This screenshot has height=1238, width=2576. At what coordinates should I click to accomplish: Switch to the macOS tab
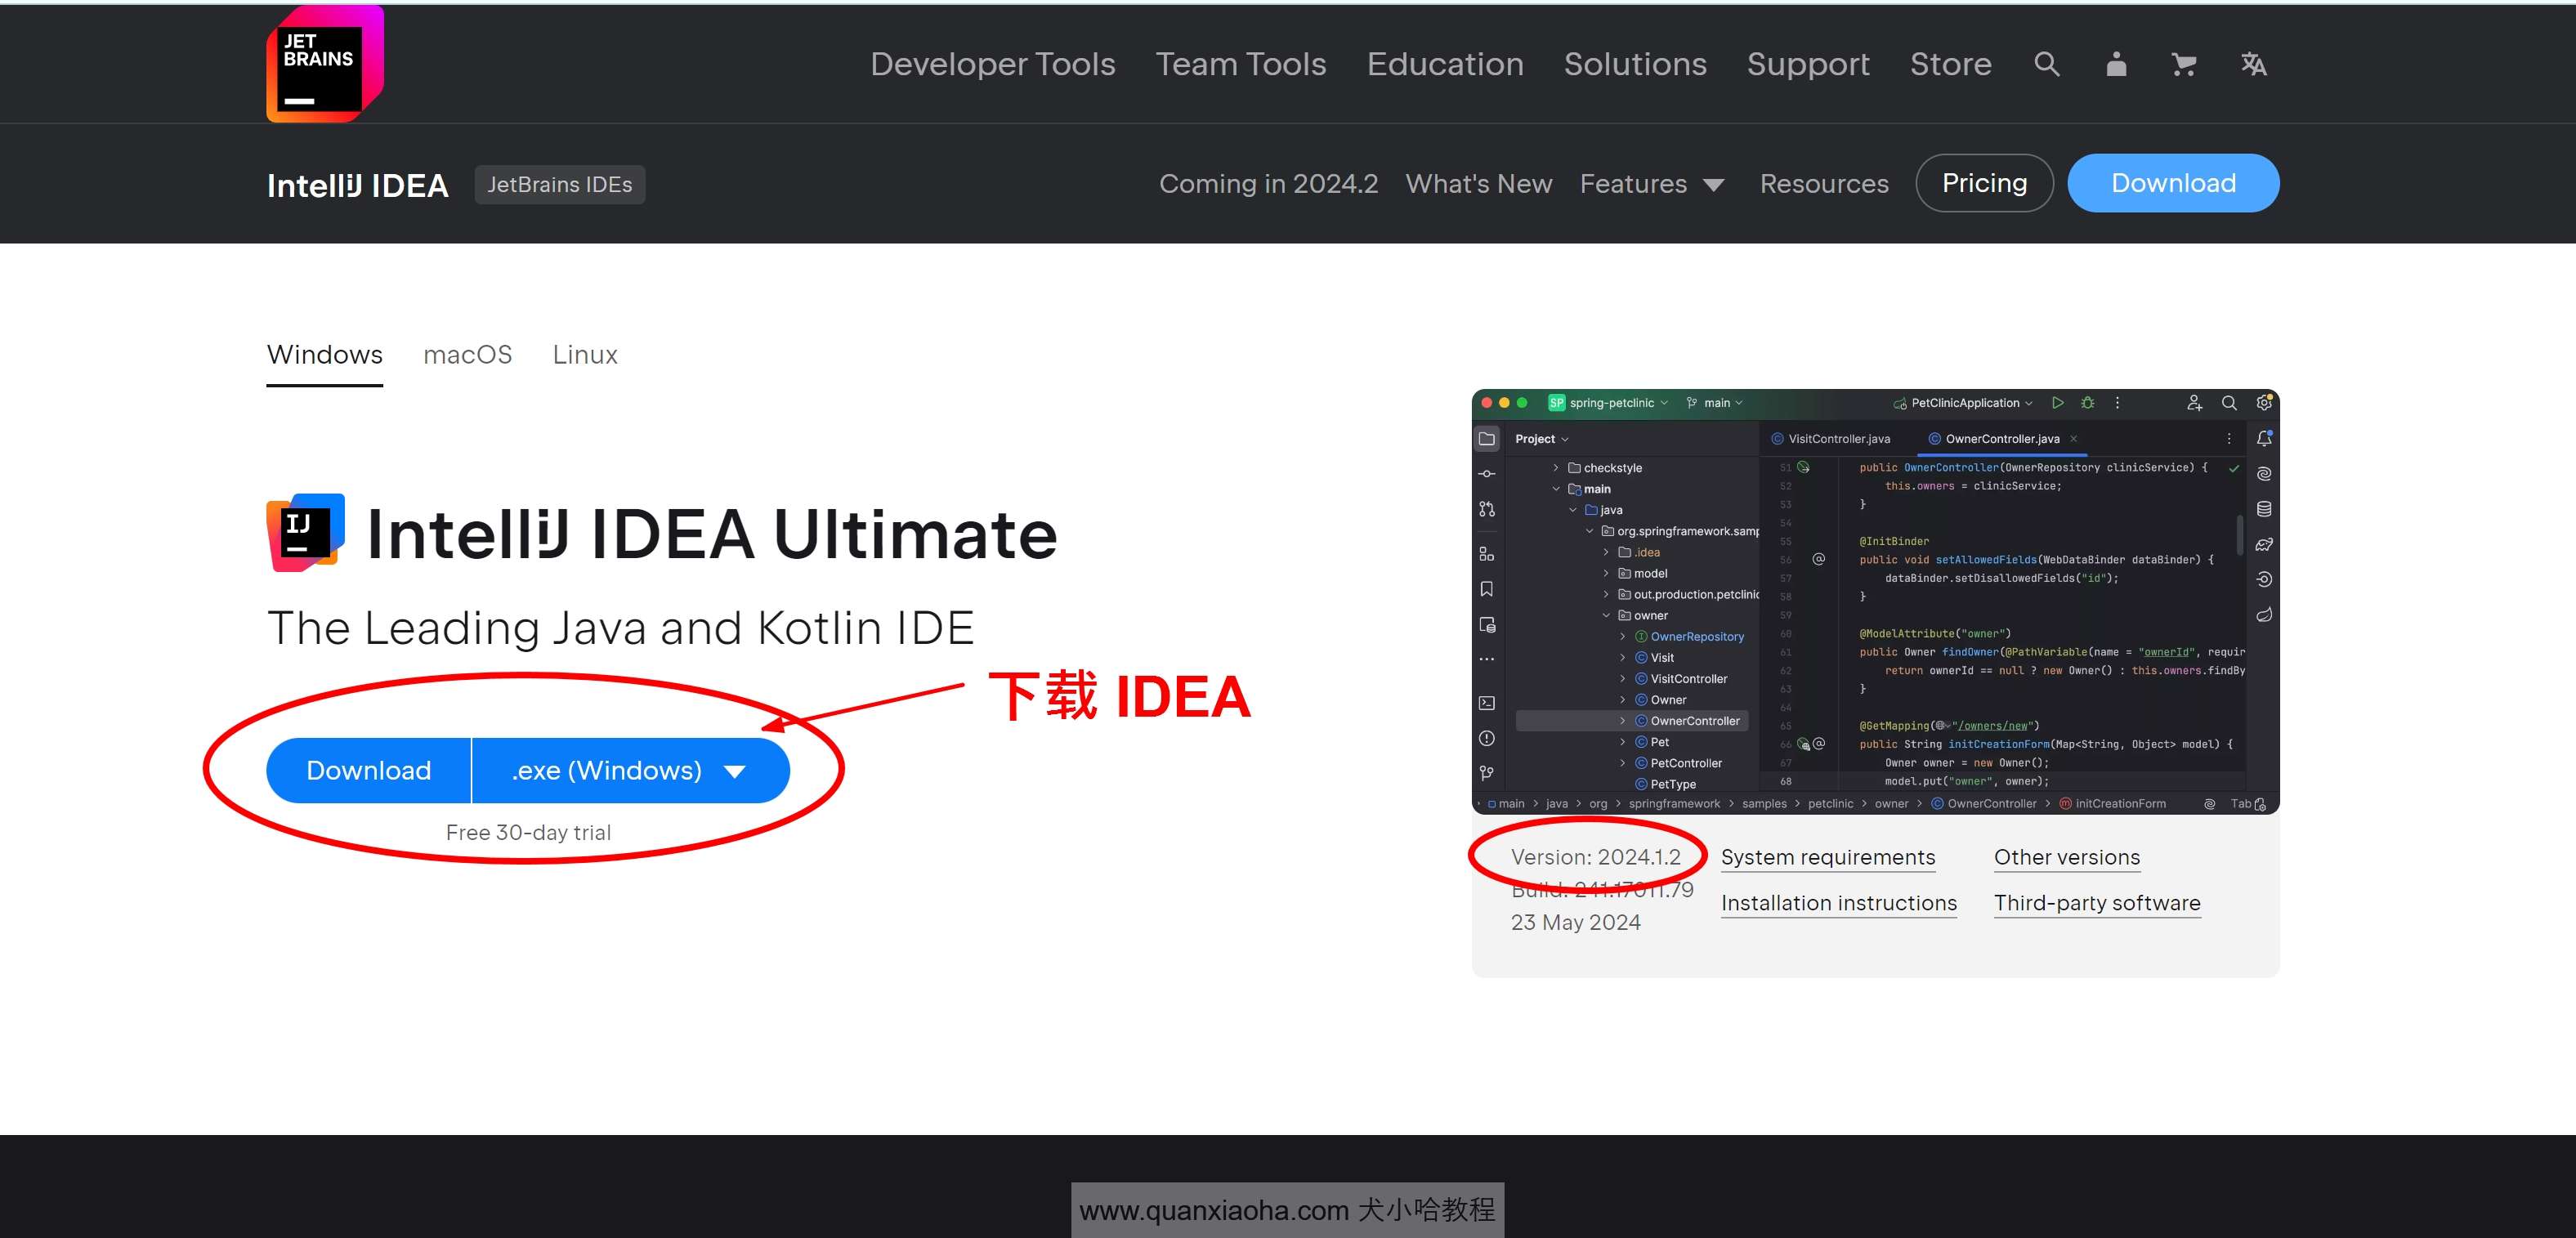coord(467,355)
